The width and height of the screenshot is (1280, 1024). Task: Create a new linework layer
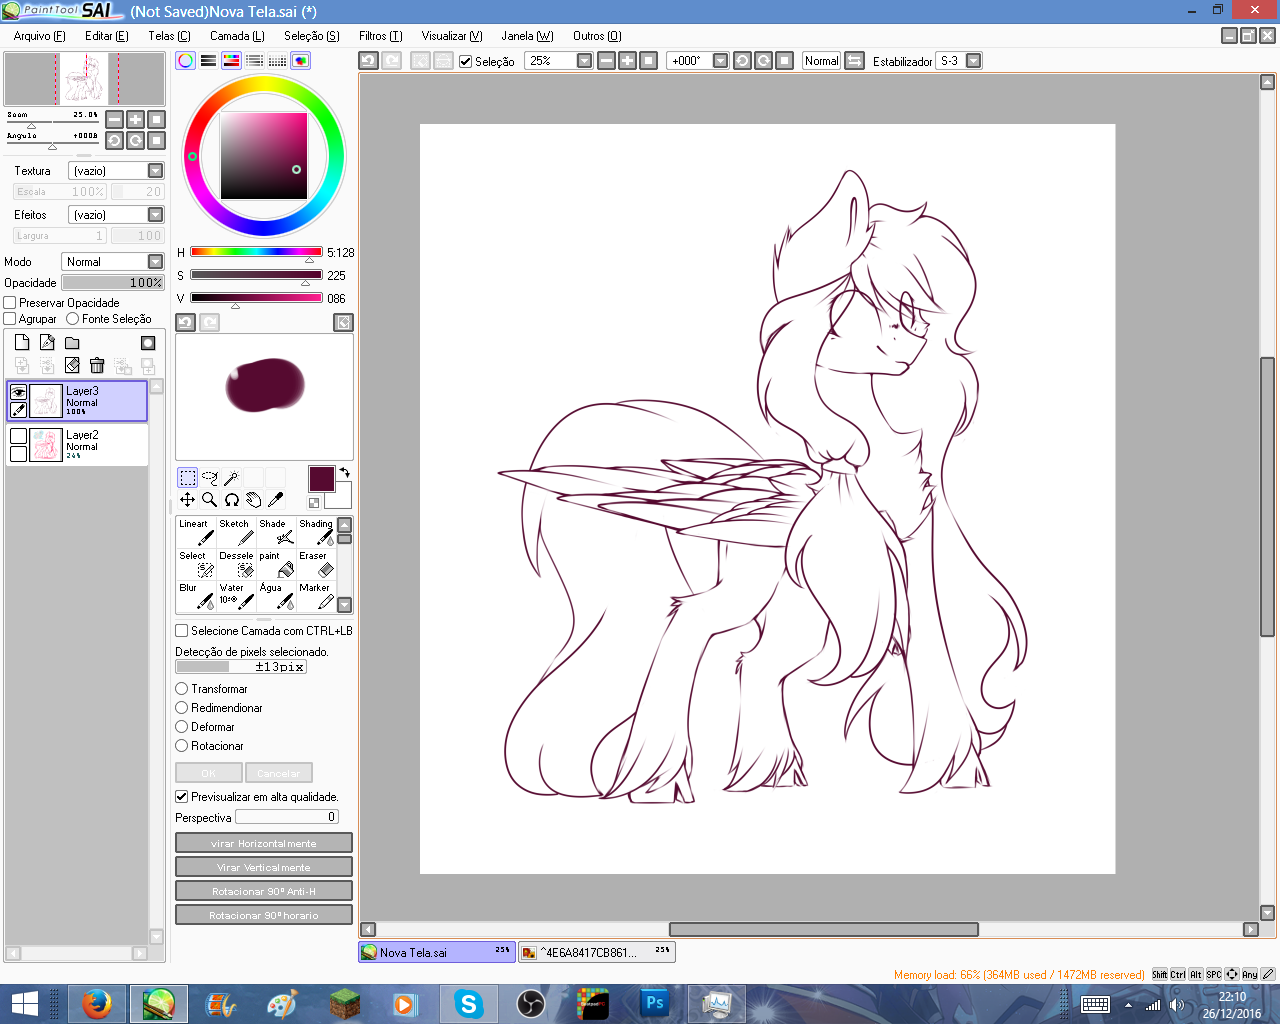point(47,342)
